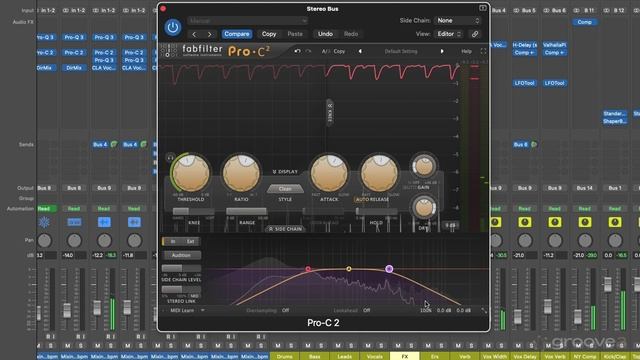Image resolution: width=640 pixels, height=360 pixels.
Task: Click FabFilter undo arrow icon
Action: (297, 51)
